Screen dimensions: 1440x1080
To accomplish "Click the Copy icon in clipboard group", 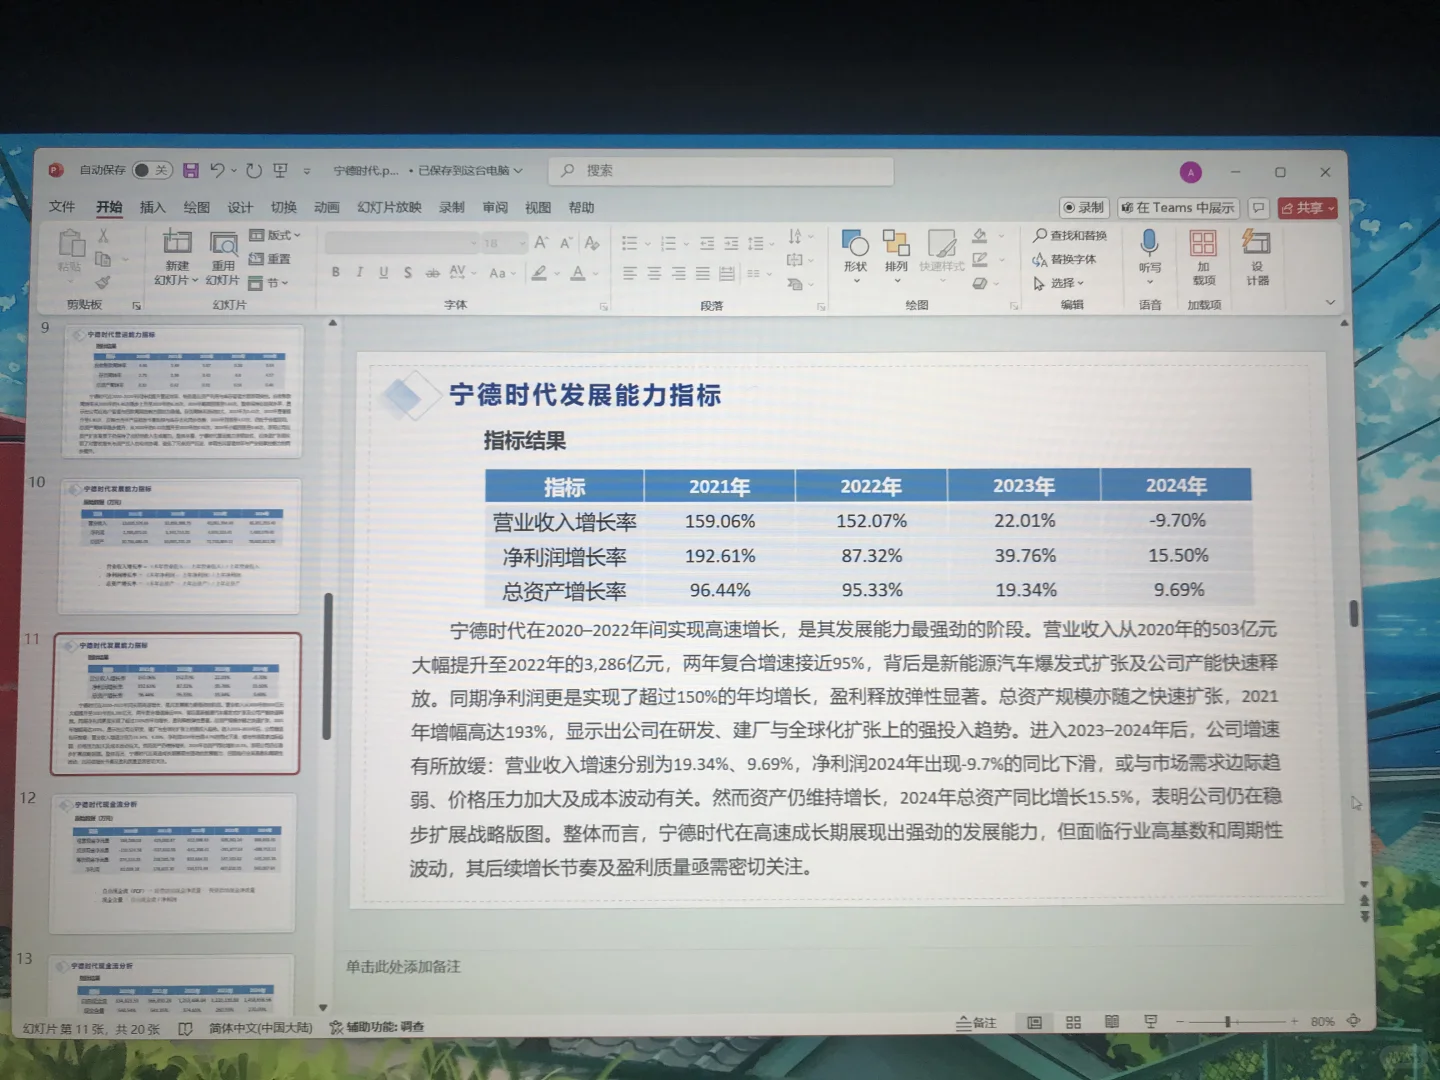I will point(103,259).
